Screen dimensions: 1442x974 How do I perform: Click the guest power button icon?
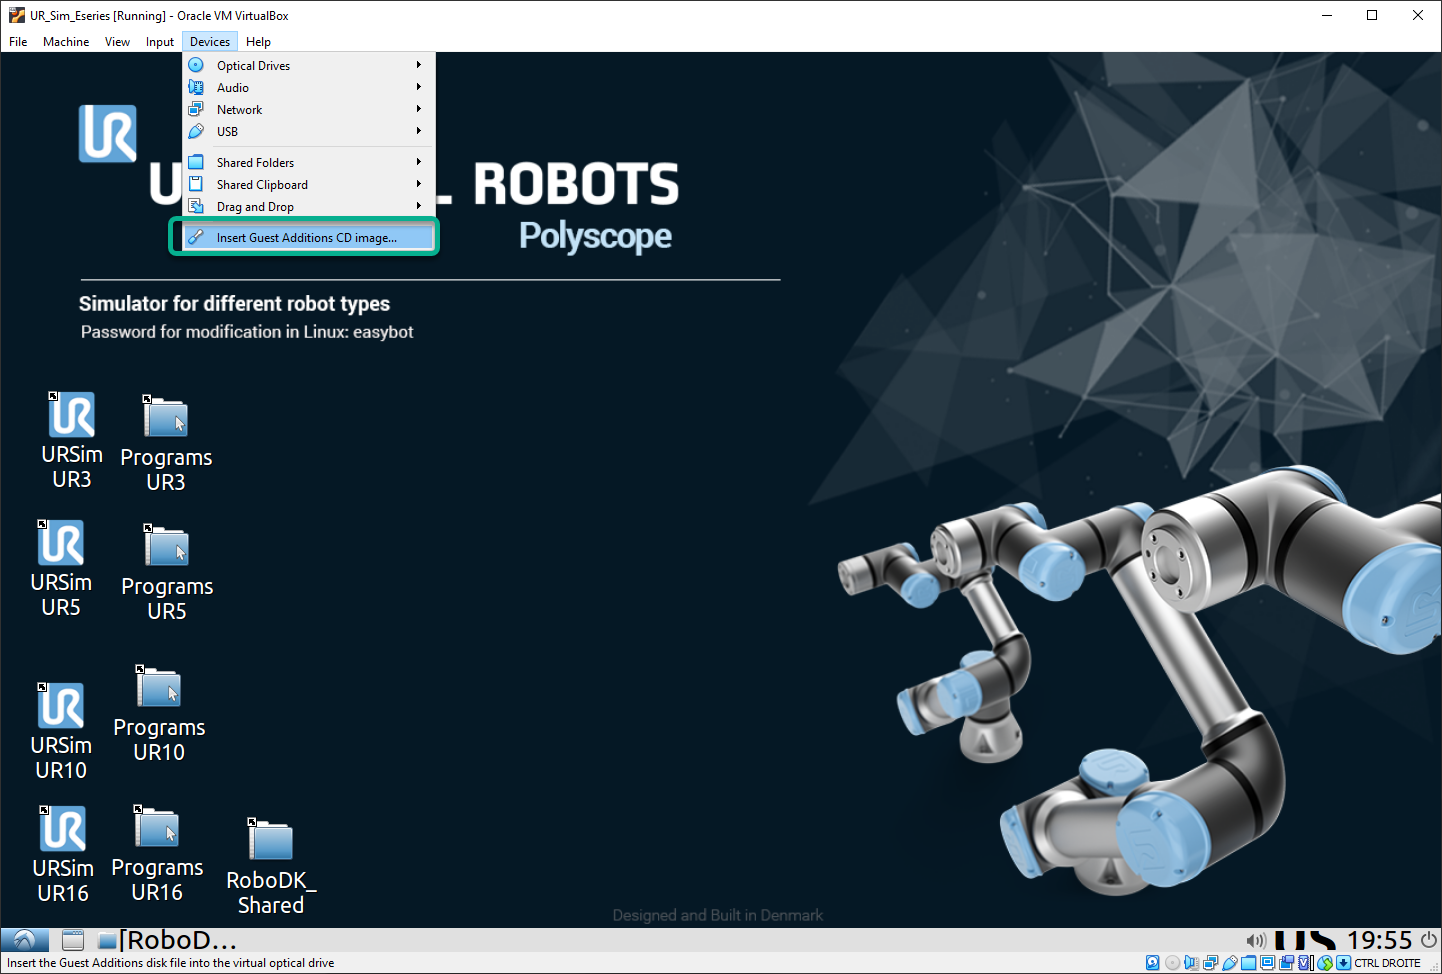click(1429, 940)
